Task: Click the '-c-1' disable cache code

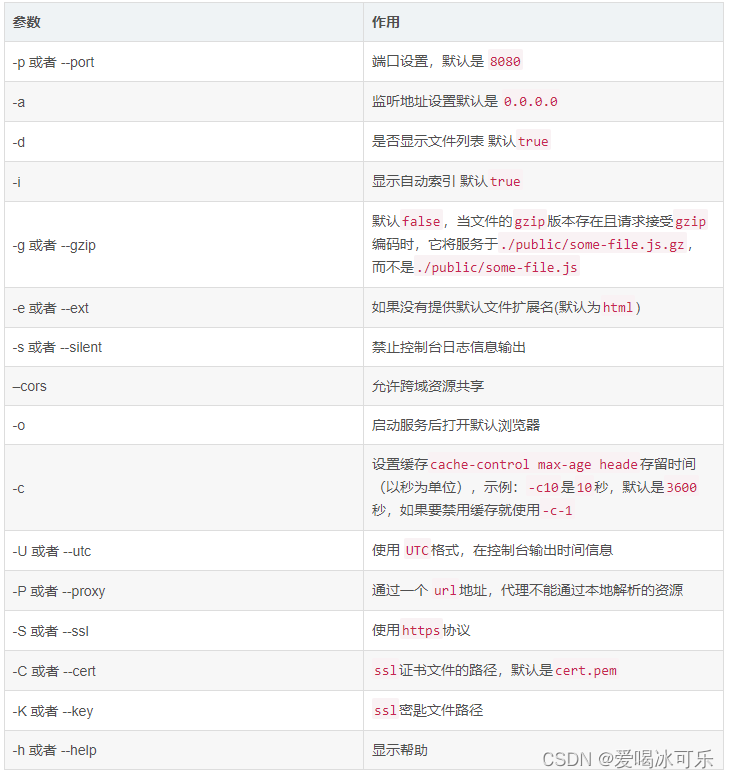Action: point(557,511)
